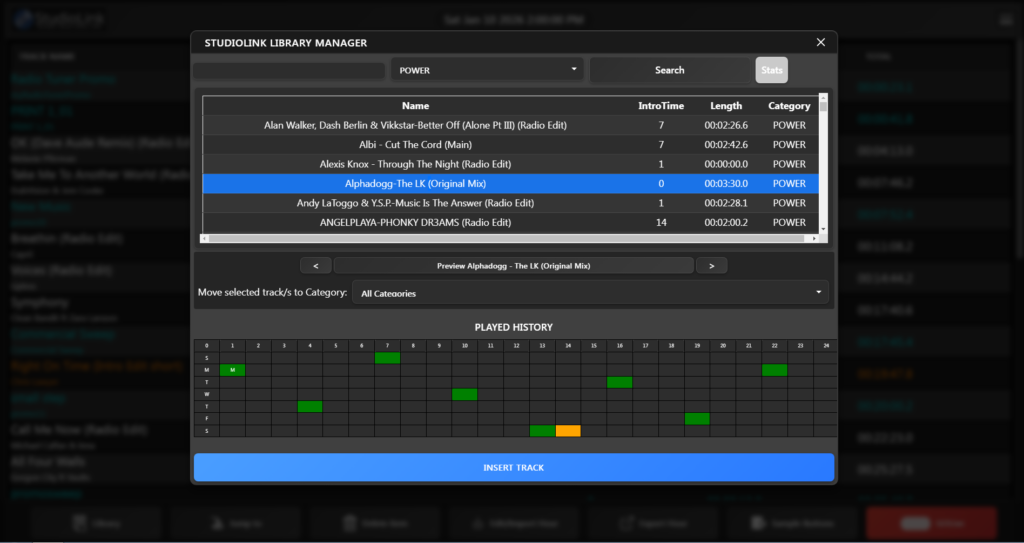Image resolution: width=1024 pixels, height=543 pixels.
Task: Click green Monday hour 1 cell marked M
Action: click(x=232, y=370)
